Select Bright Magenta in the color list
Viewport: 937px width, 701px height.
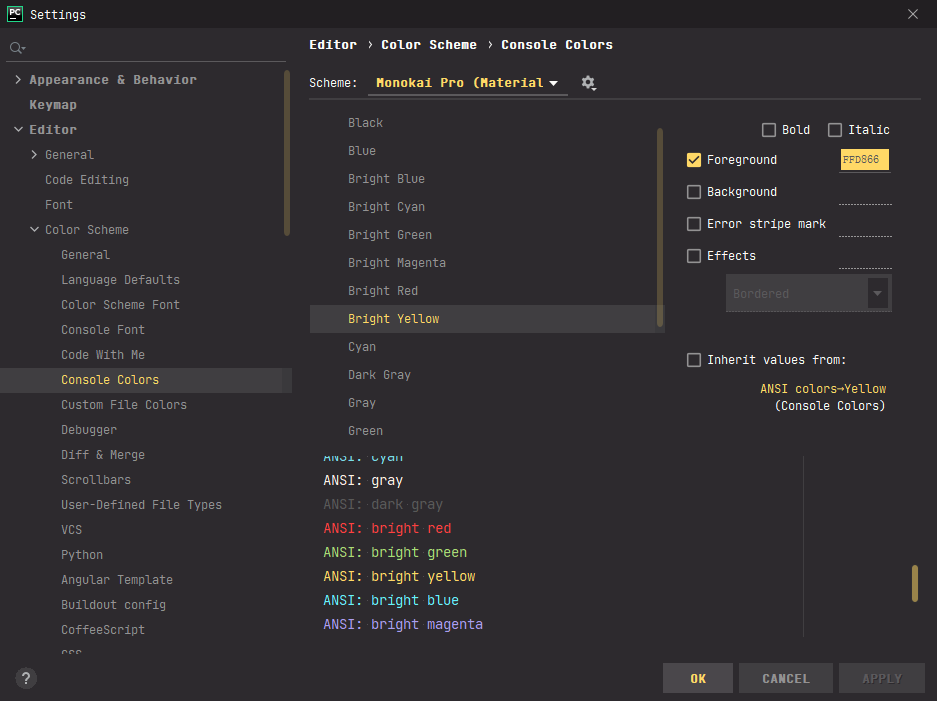pos(397,263)
